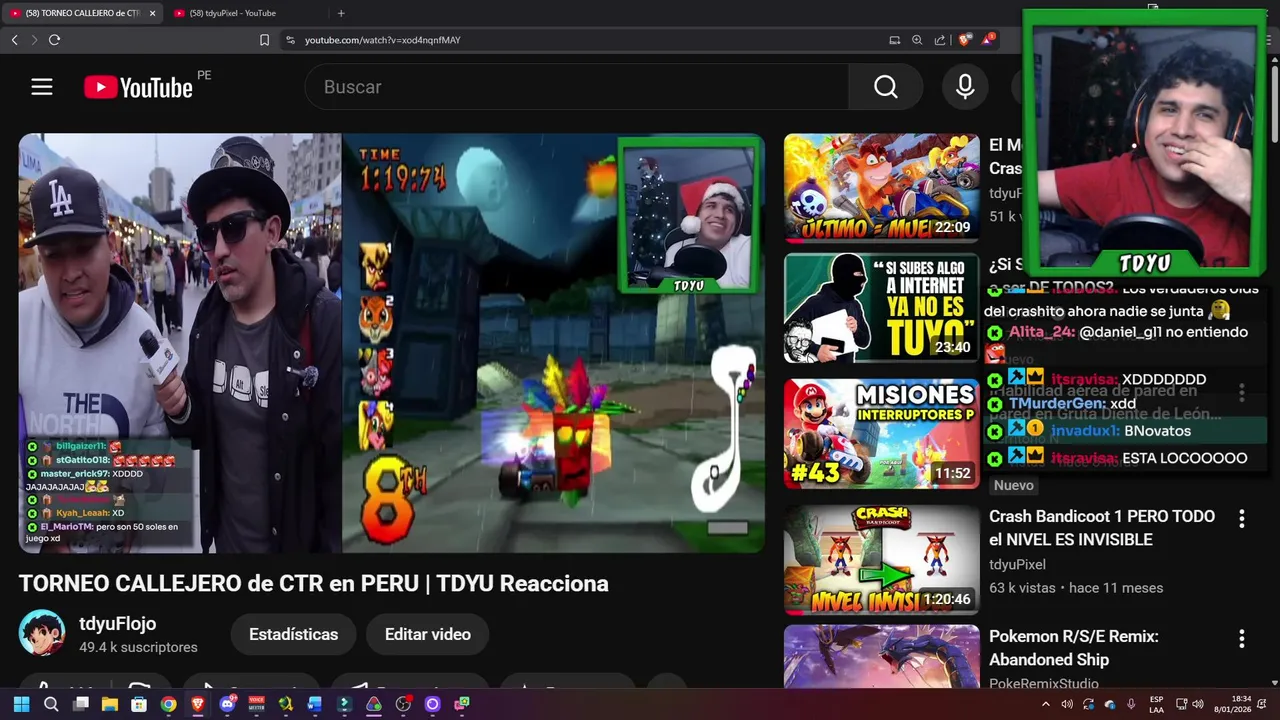Open the YouTube hamburger guide menu

coord(41,87)
